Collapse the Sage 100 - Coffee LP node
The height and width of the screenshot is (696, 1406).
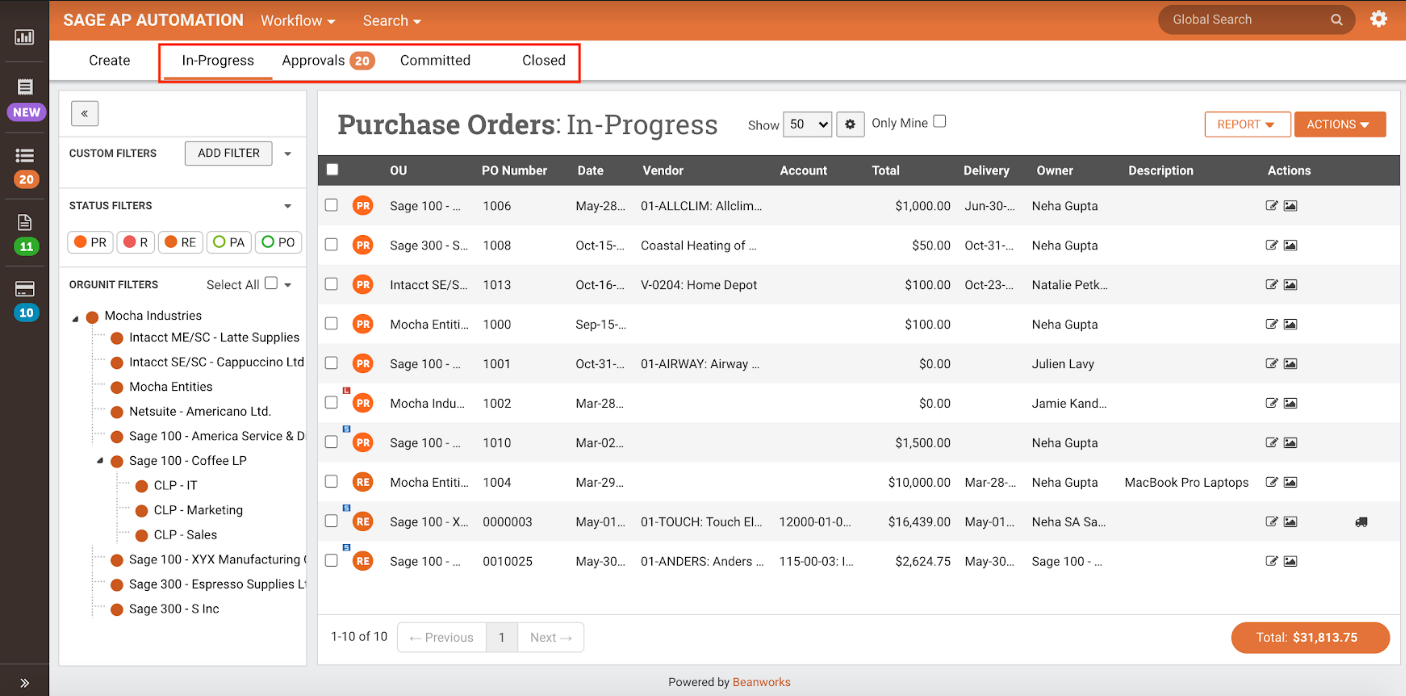pos(100,462)
